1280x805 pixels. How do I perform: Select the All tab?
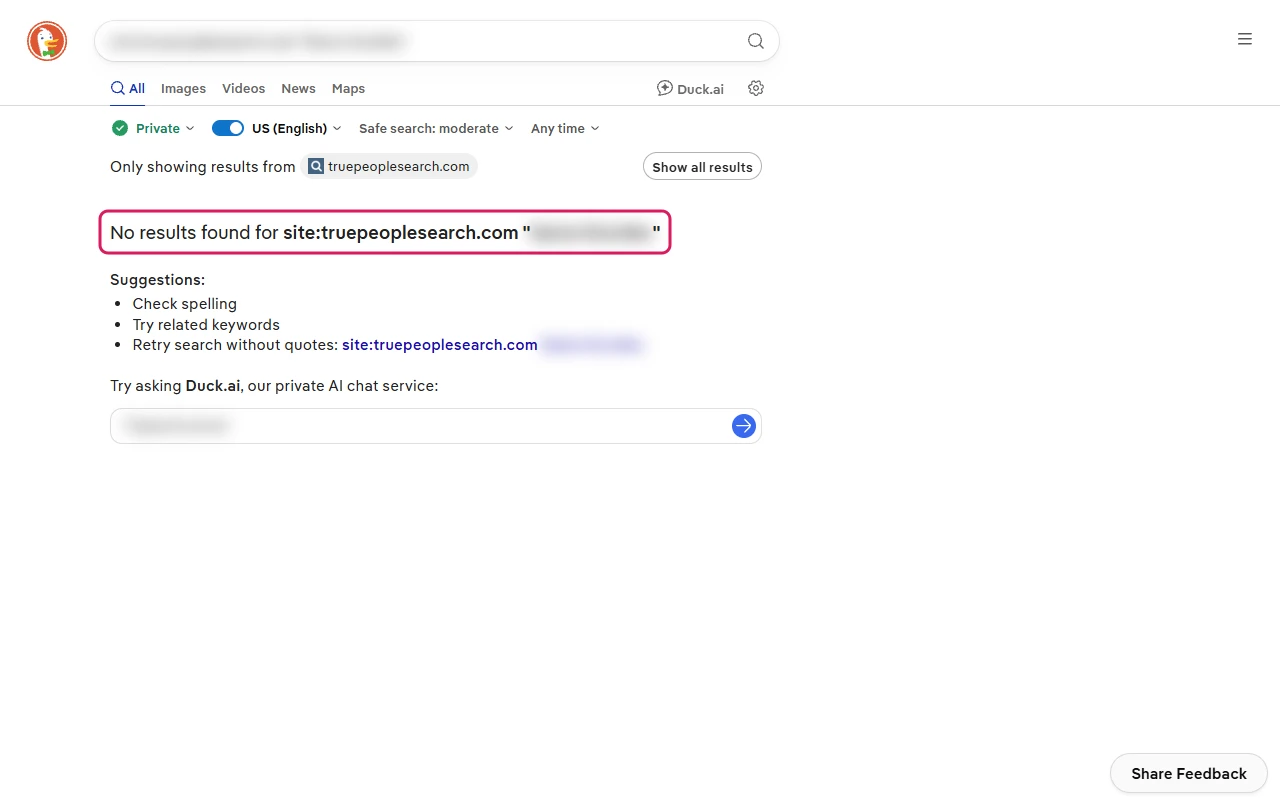[x=128, y=88]
